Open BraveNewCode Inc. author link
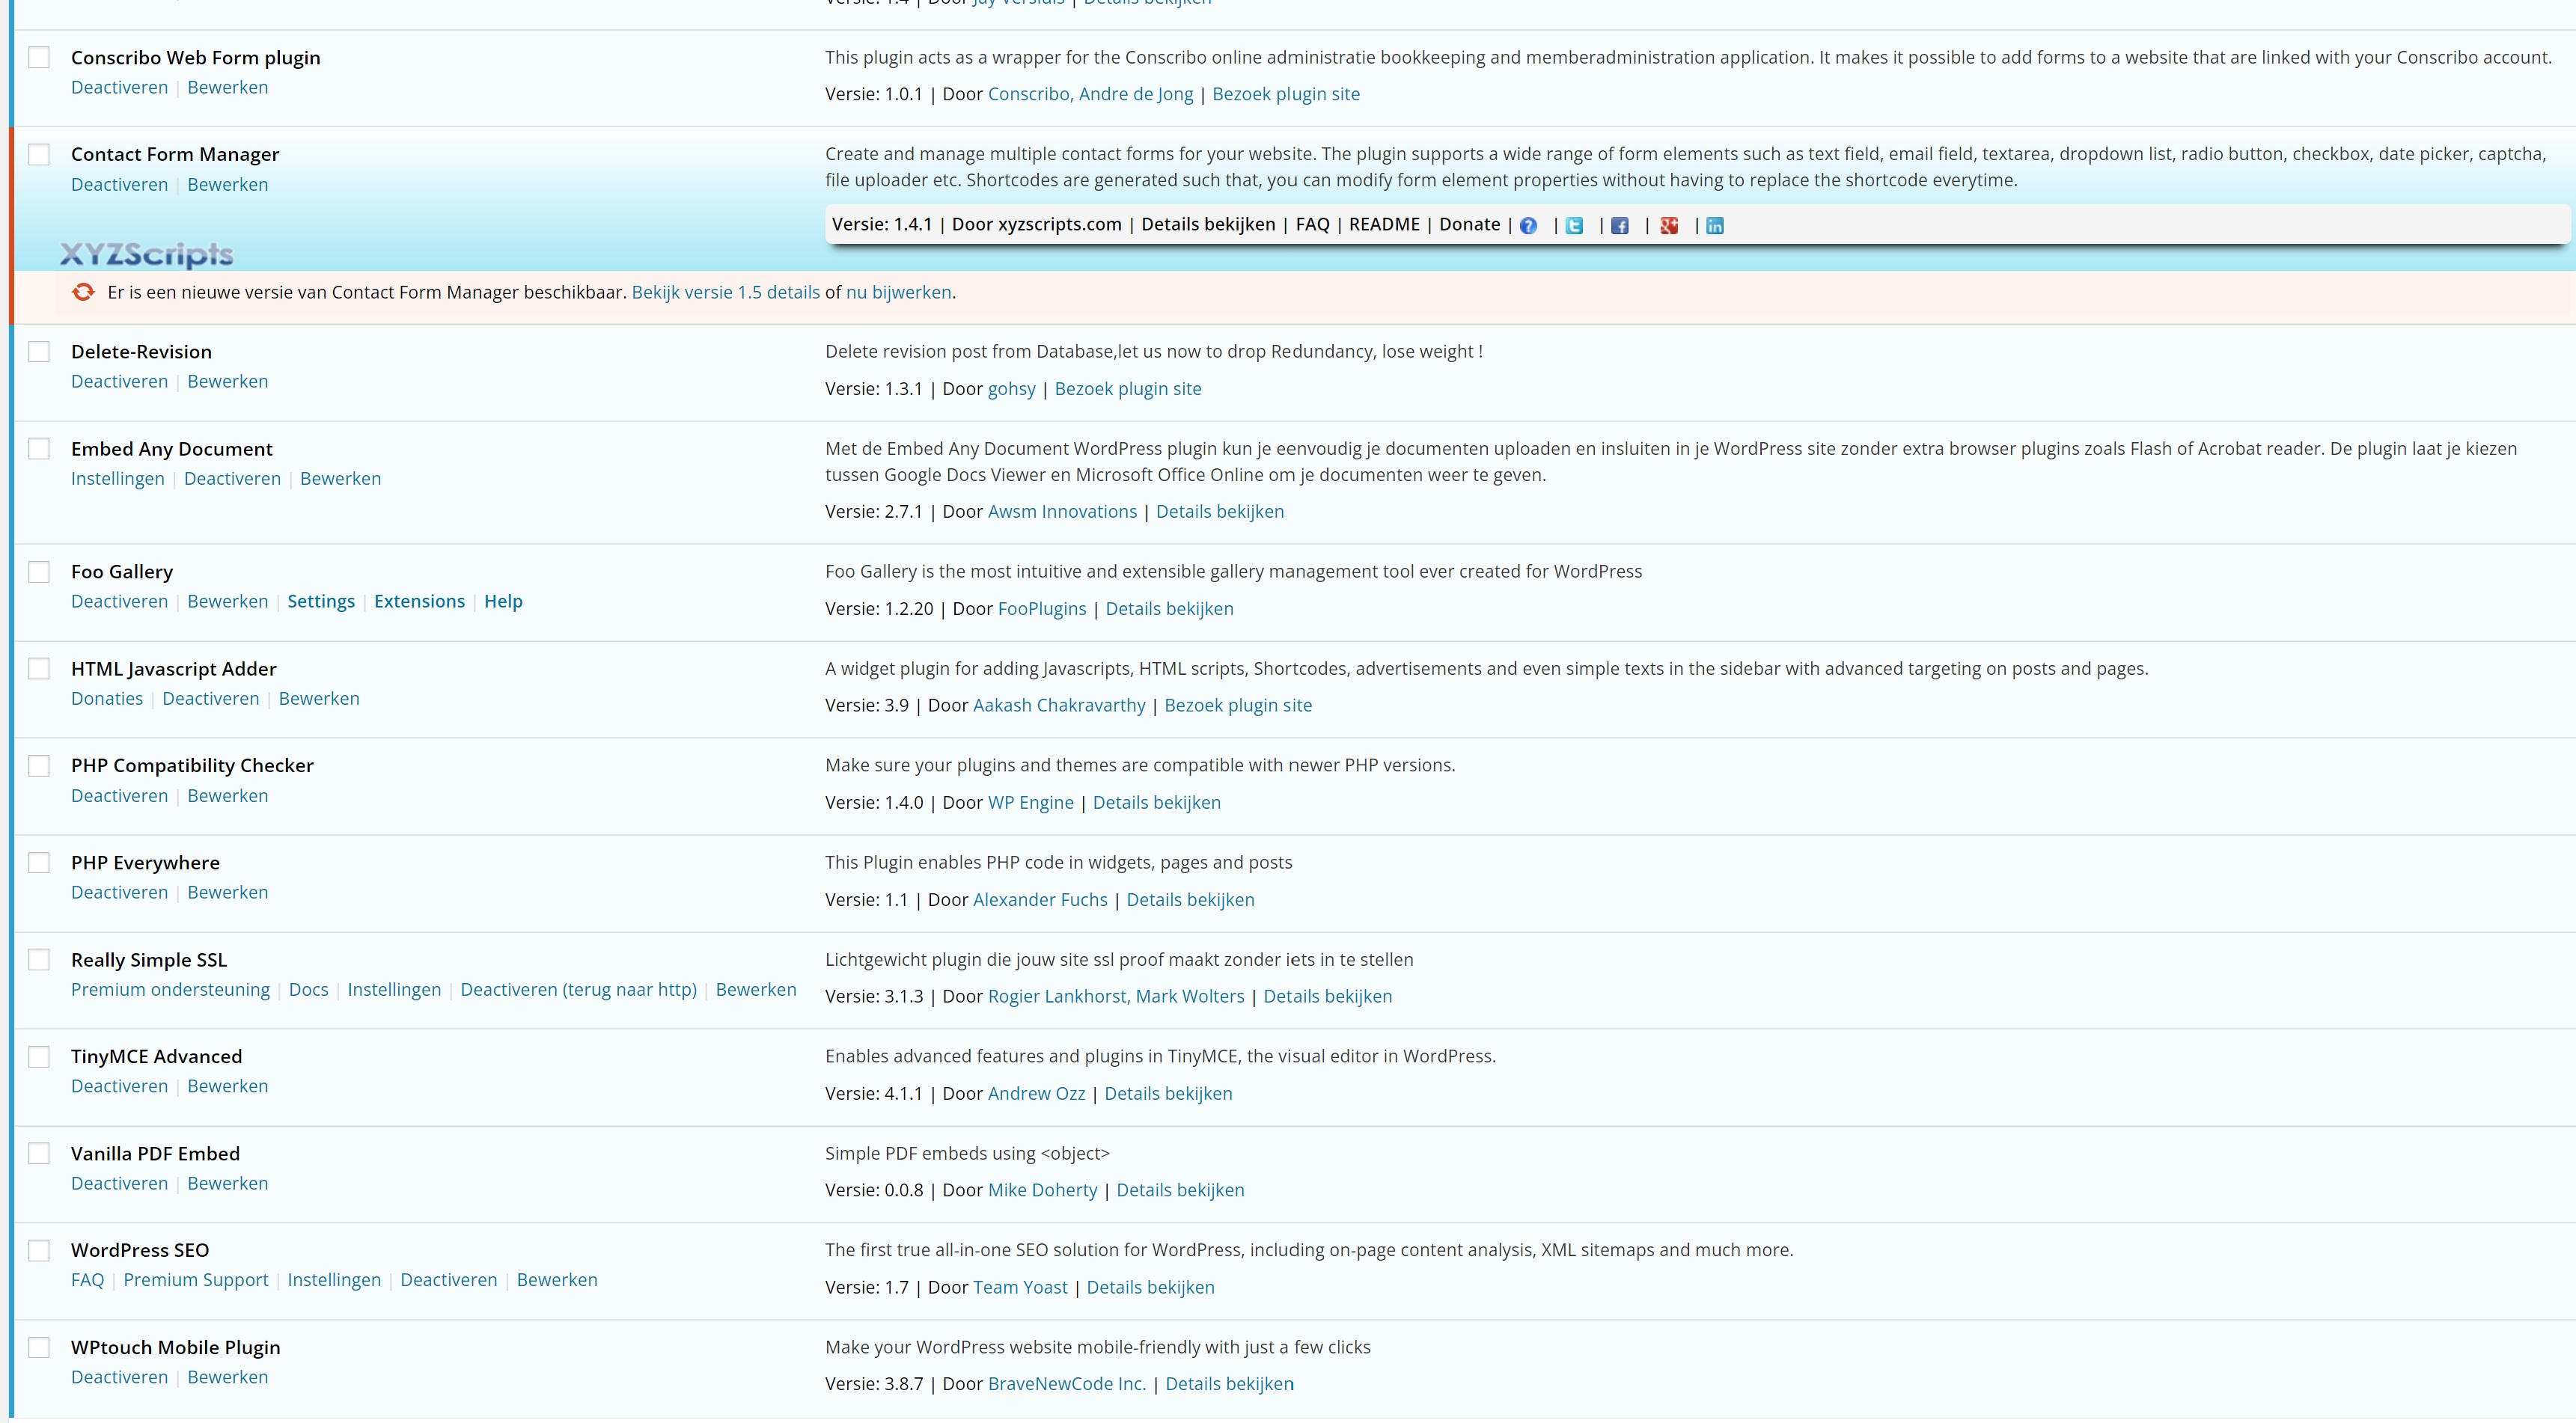 (x=1067, y=1385)
